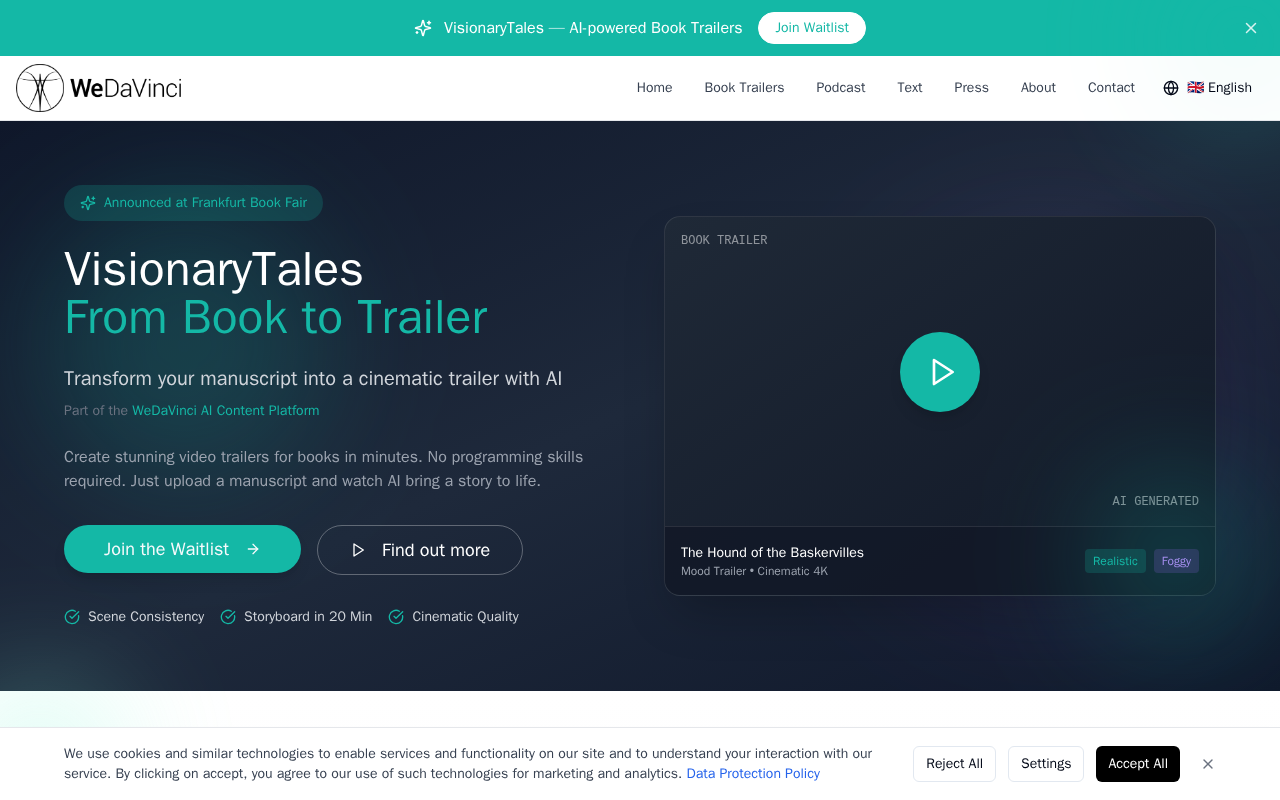
Task: Click The Hound of the Baskervilles title
Action: click(x=772, y=553)
